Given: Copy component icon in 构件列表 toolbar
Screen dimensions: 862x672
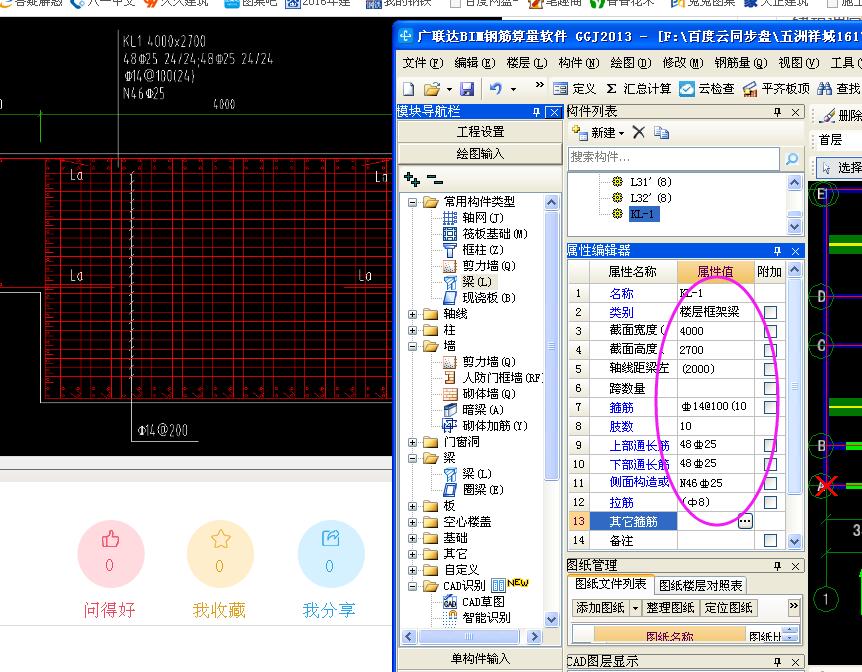Looking at the screenshot, I should [x=661, y=133].
